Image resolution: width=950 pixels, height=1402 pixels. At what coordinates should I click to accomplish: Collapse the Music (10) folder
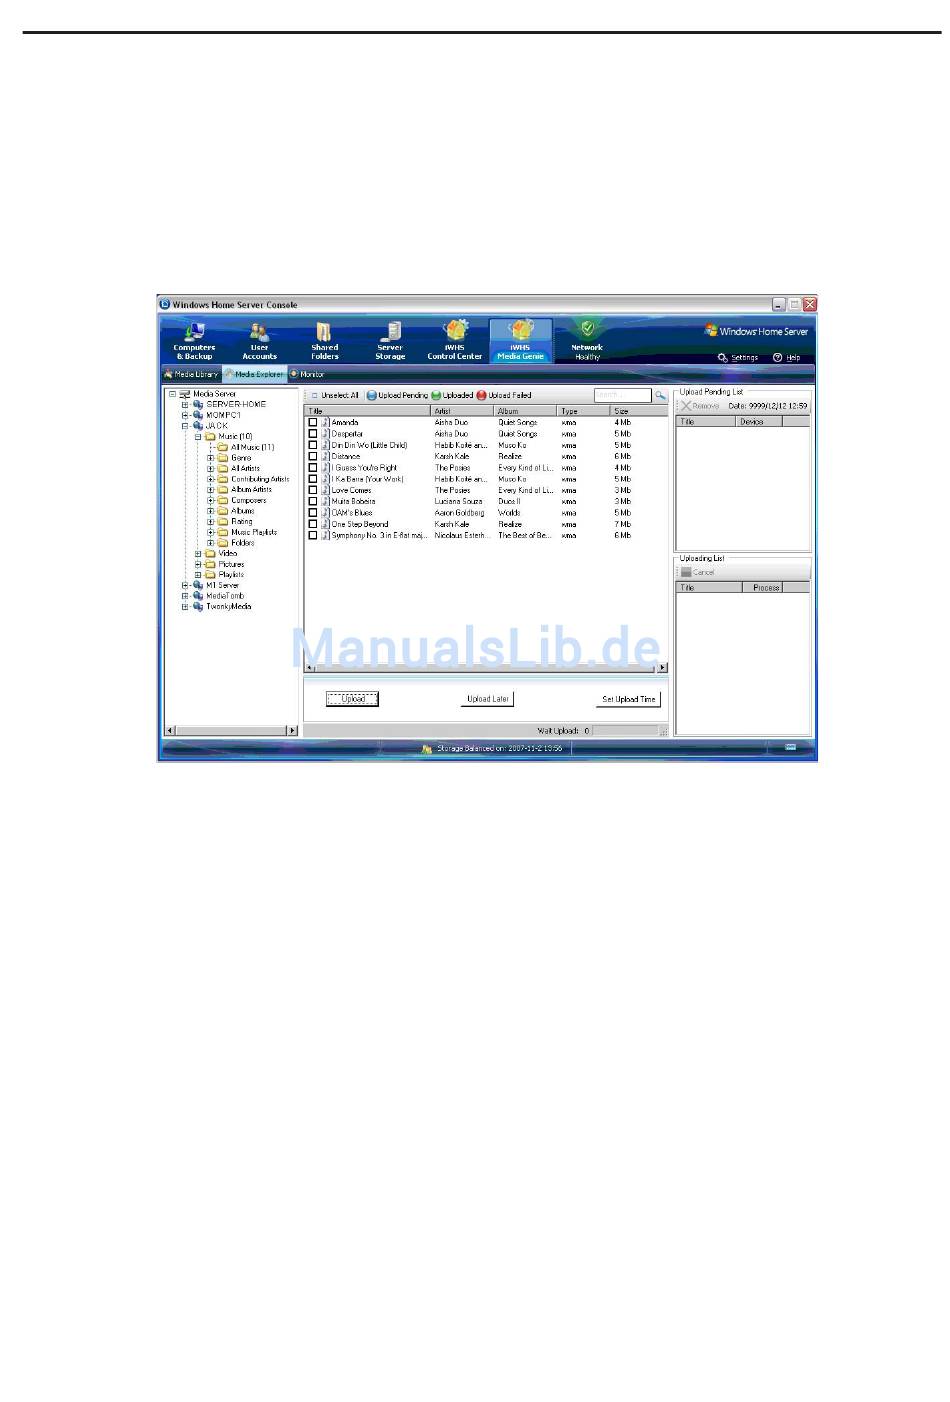click(198, 436)
